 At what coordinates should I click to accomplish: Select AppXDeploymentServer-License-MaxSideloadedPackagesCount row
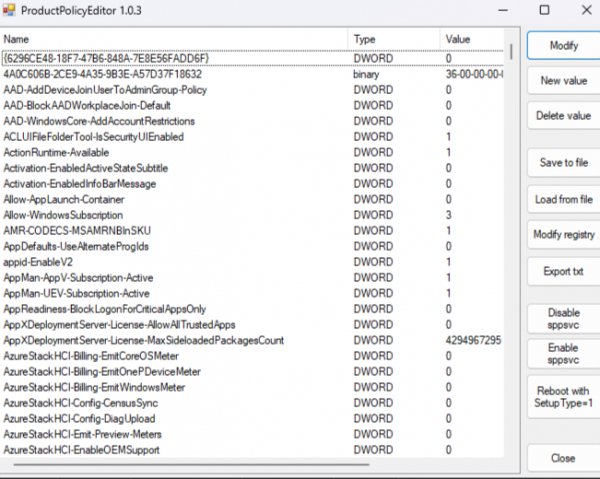(x=253, y=341)
